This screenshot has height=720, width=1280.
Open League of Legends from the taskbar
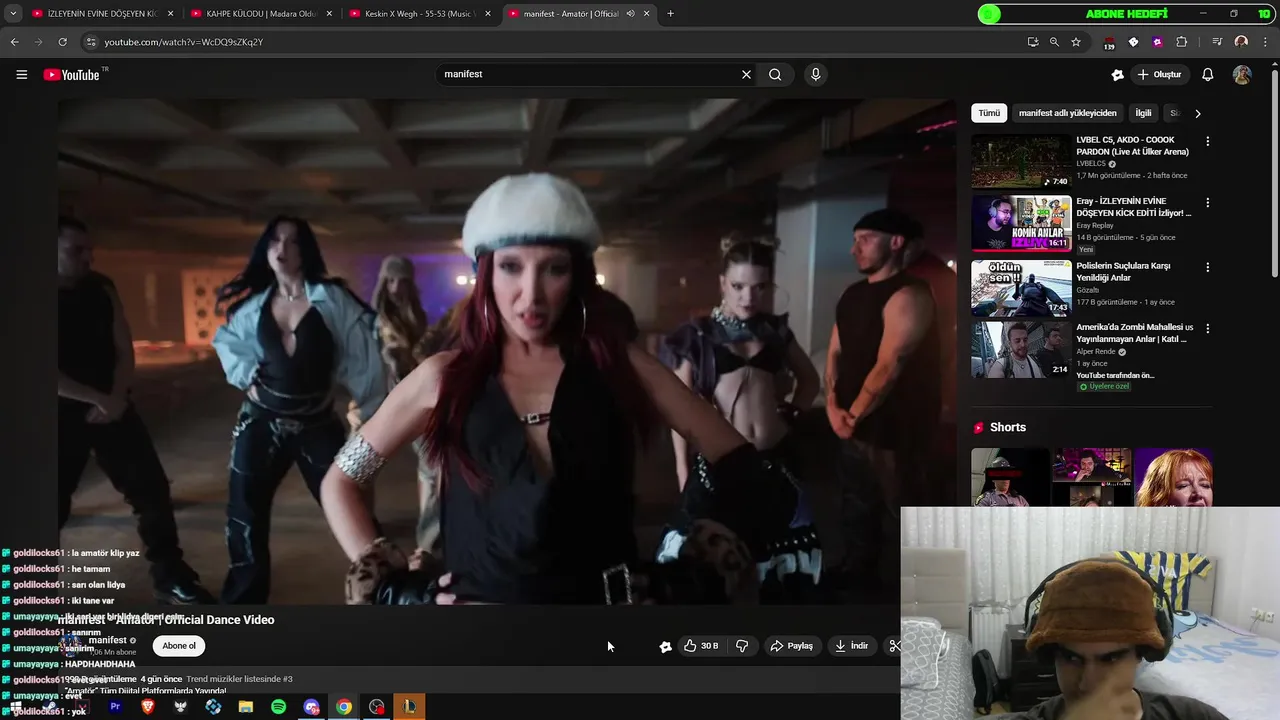[x=409, y=707]
